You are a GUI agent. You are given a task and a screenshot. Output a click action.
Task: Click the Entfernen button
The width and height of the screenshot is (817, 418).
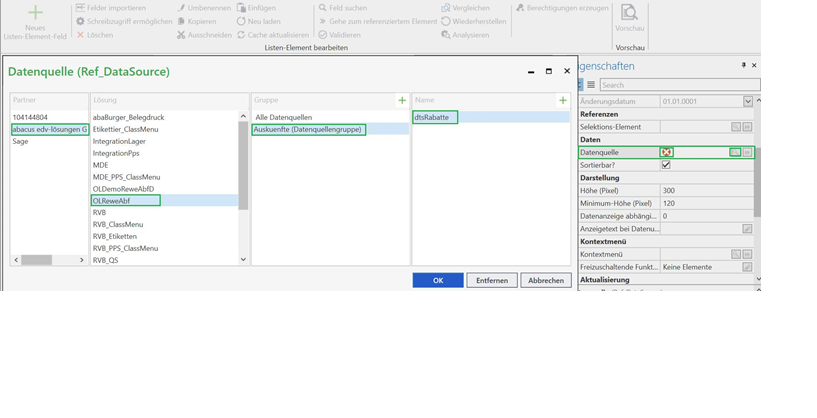point(492,280)
